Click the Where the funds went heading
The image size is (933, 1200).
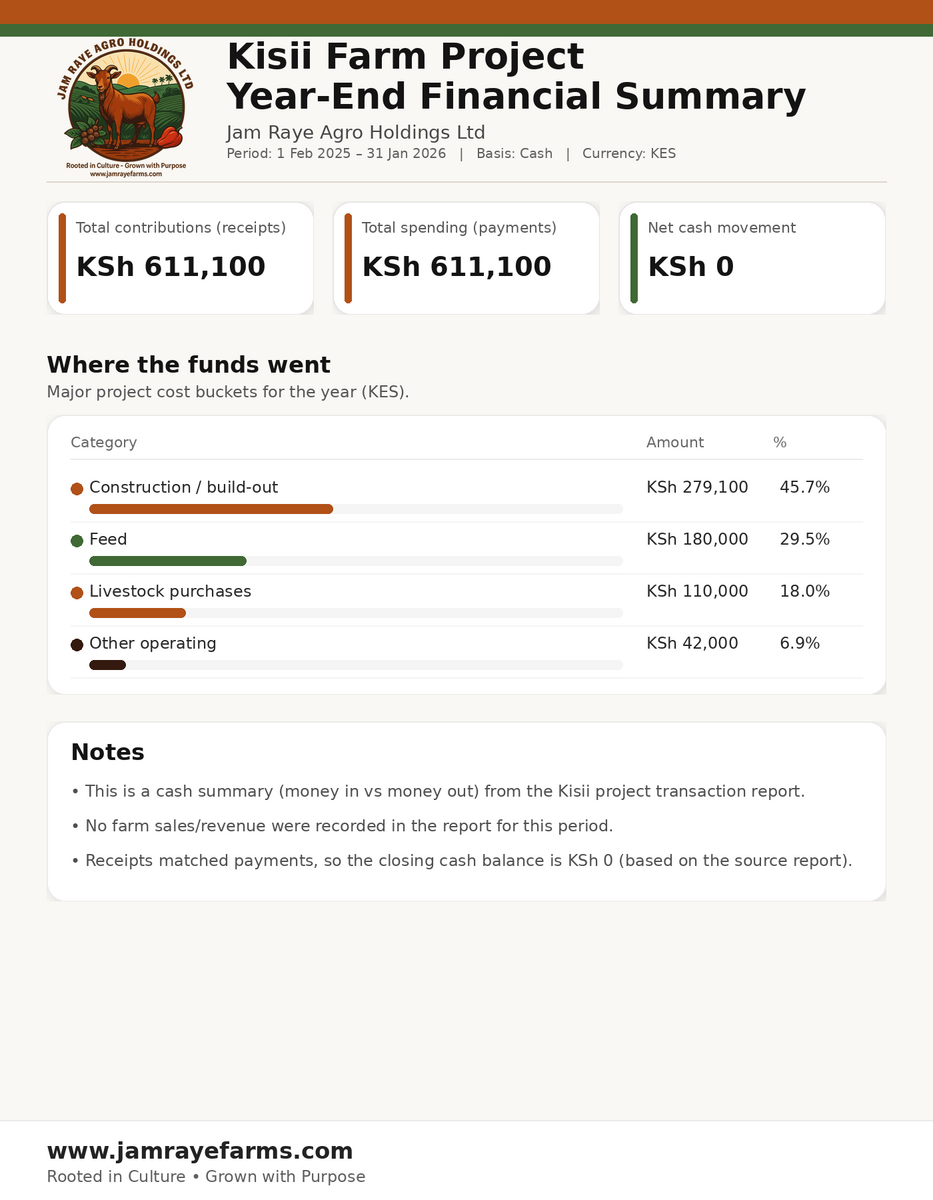pos(189,365)
